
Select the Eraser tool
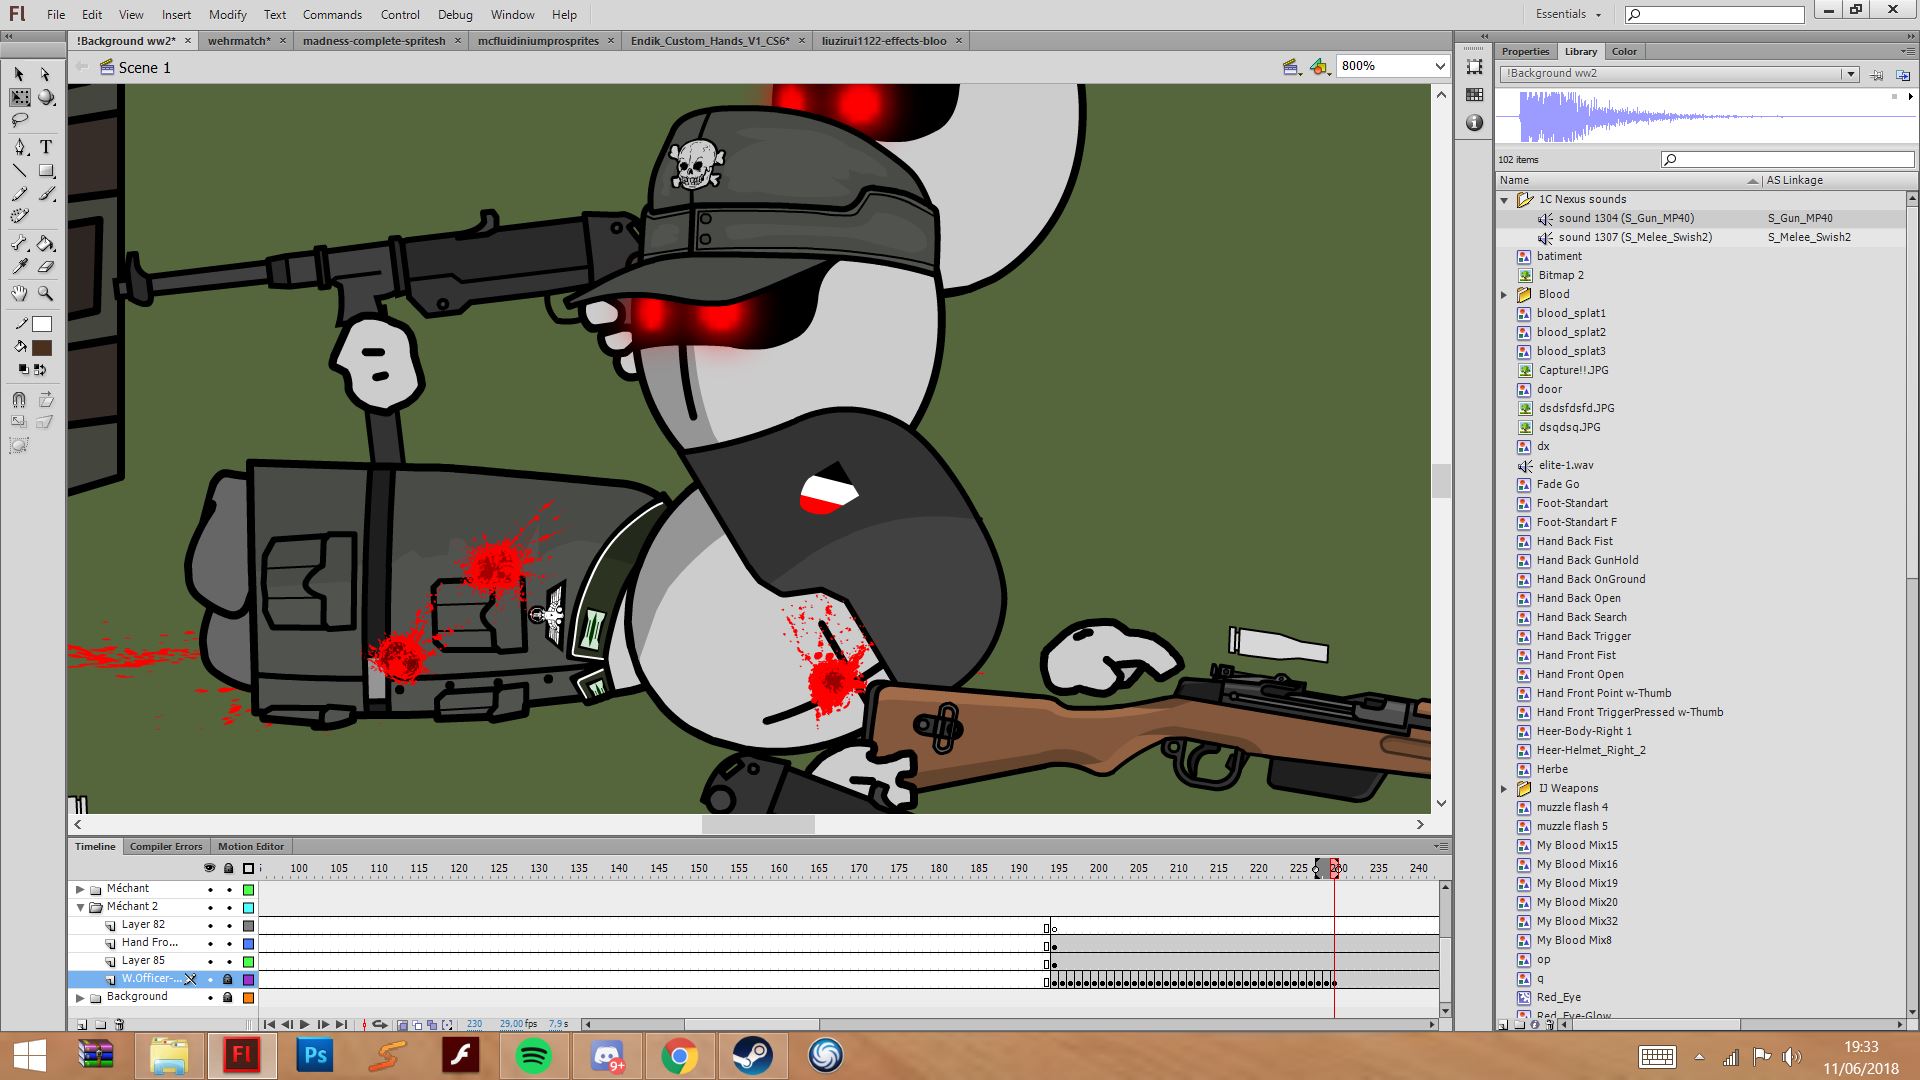pos(45,266)
